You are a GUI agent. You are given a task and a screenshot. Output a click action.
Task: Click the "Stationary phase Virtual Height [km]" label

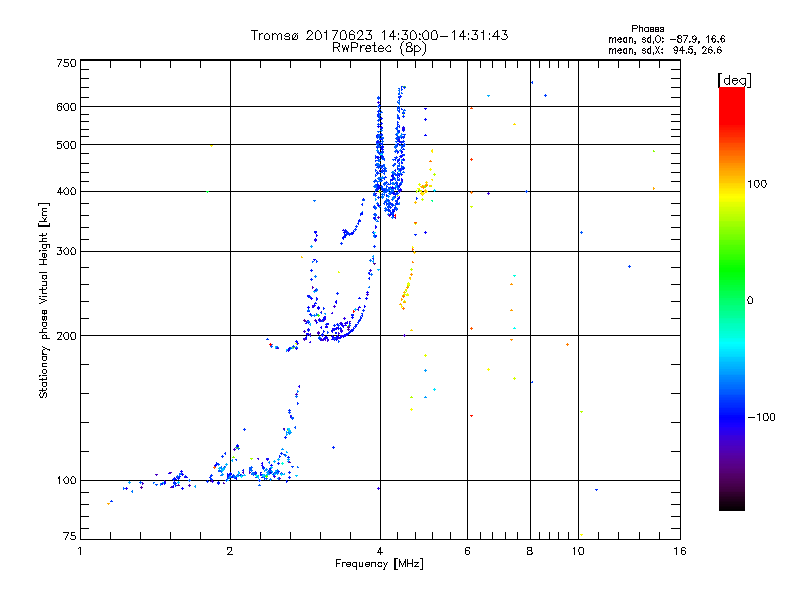pos(43,300)
